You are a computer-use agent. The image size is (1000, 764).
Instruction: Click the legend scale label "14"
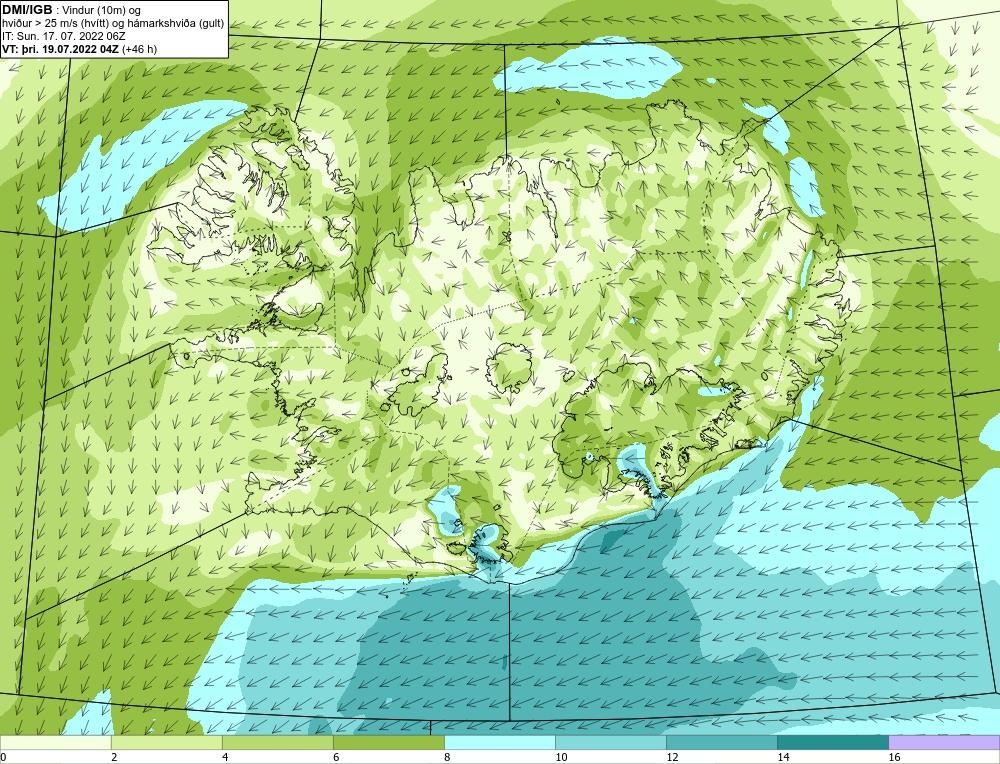tap(783, 757)
